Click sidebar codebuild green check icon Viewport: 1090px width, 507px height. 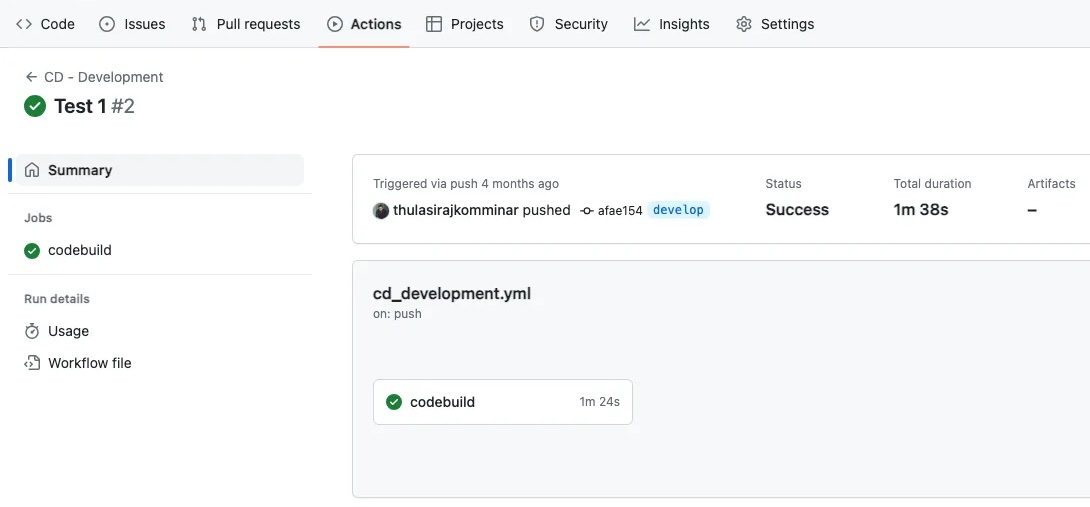click(x=32, y=250)
